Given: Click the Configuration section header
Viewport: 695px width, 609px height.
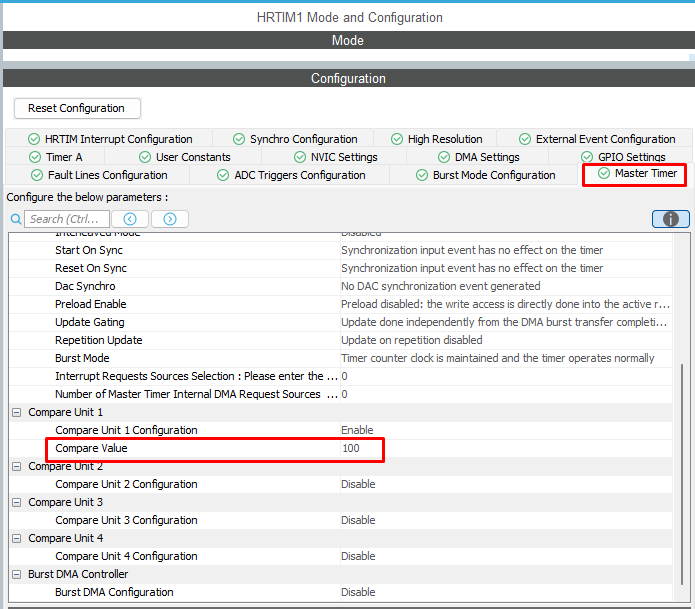Looking at the screenshot, I should pos(349,78).
